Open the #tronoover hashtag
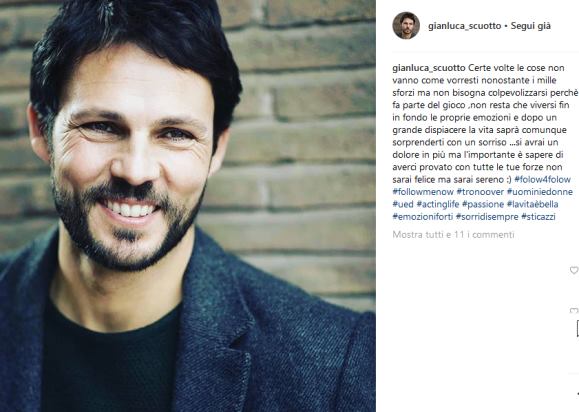579x412 pixels. 480,192
